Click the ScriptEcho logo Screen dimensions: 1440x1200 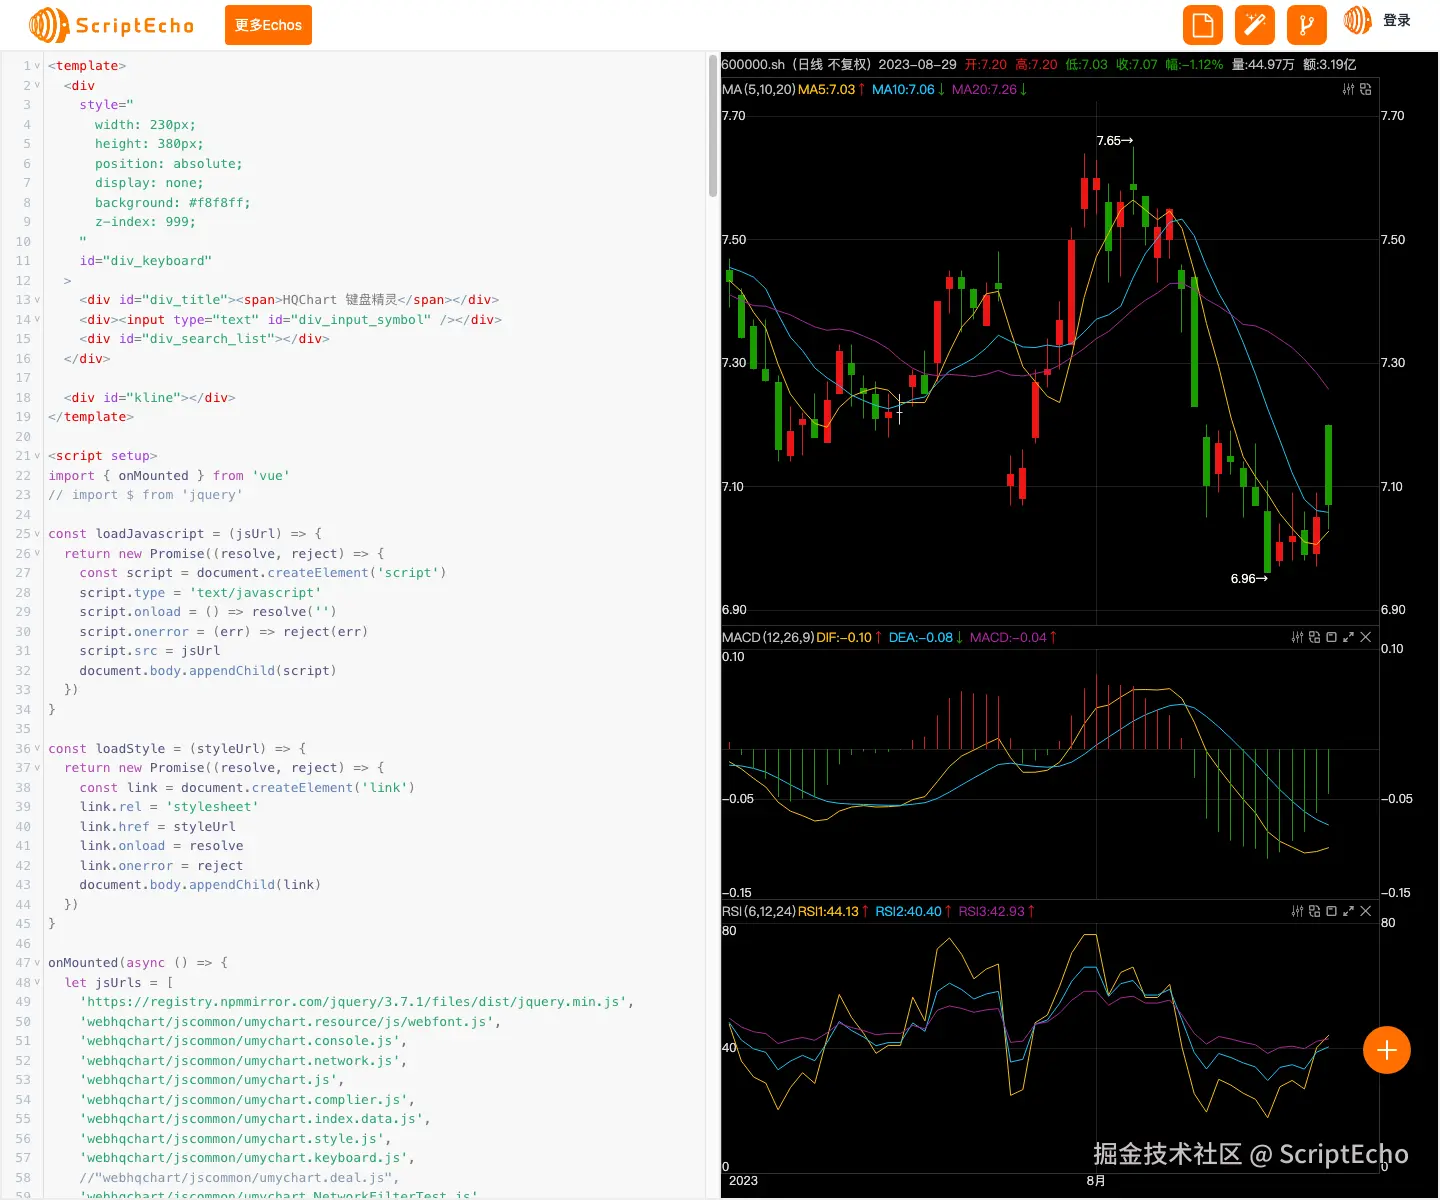tap(111, 25)
